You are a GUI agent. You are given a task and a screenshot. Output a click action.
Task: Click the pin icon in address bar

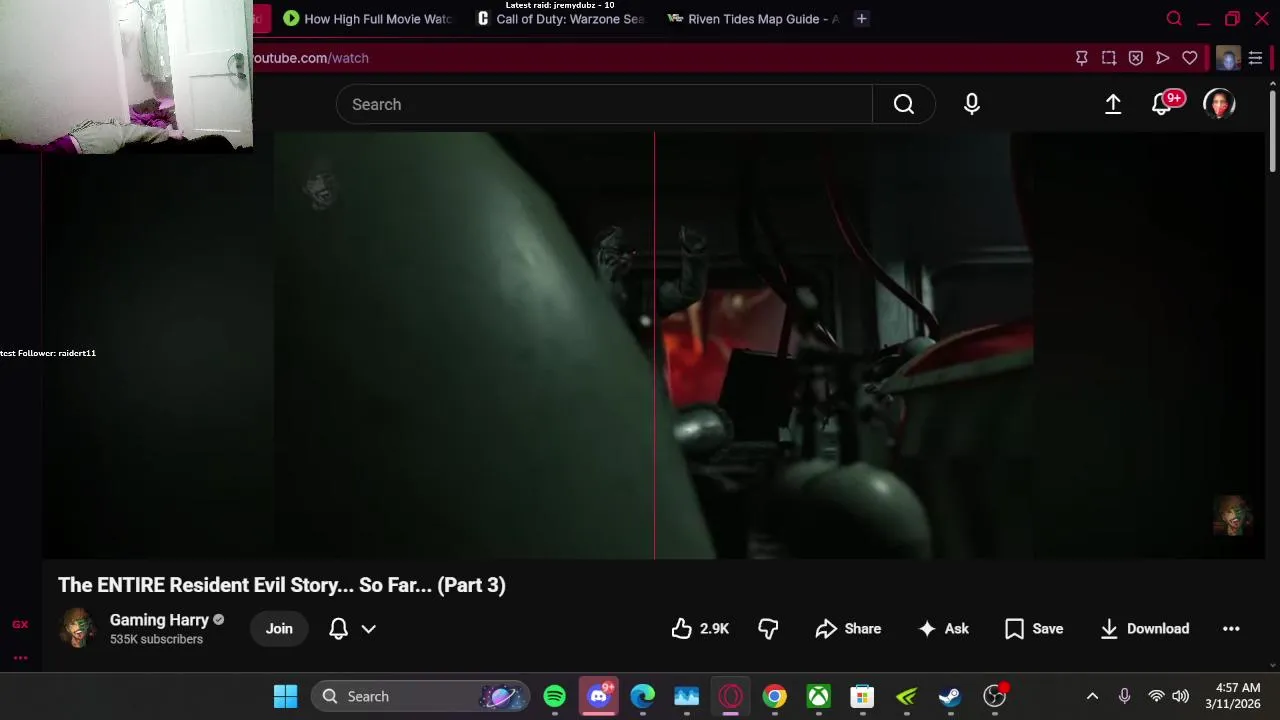(x=1081, y=58)
